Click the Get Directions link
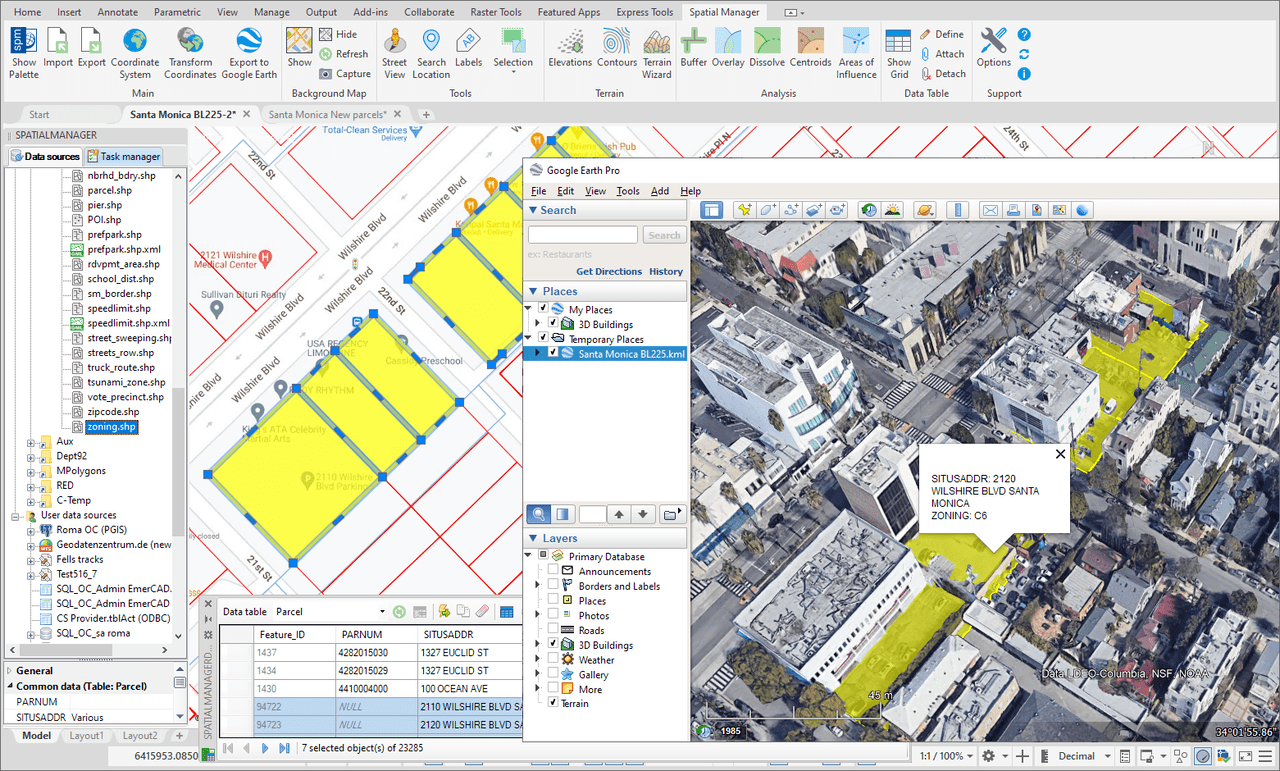 click(609, 271)
